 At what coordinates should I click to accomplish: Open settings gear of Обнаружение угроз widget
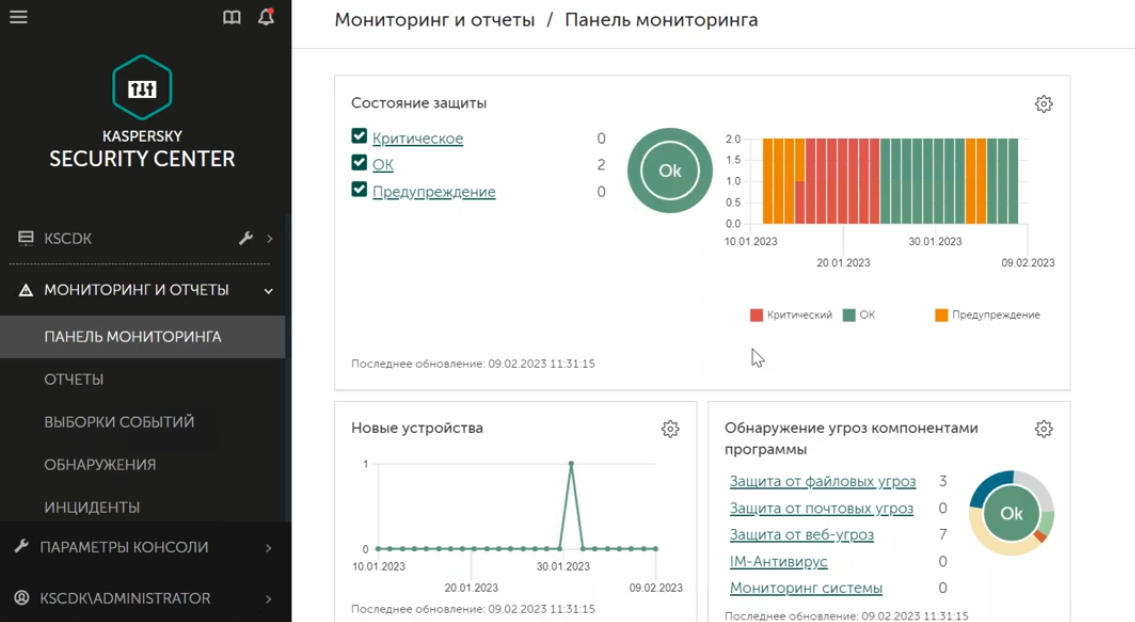(1043, 429)
